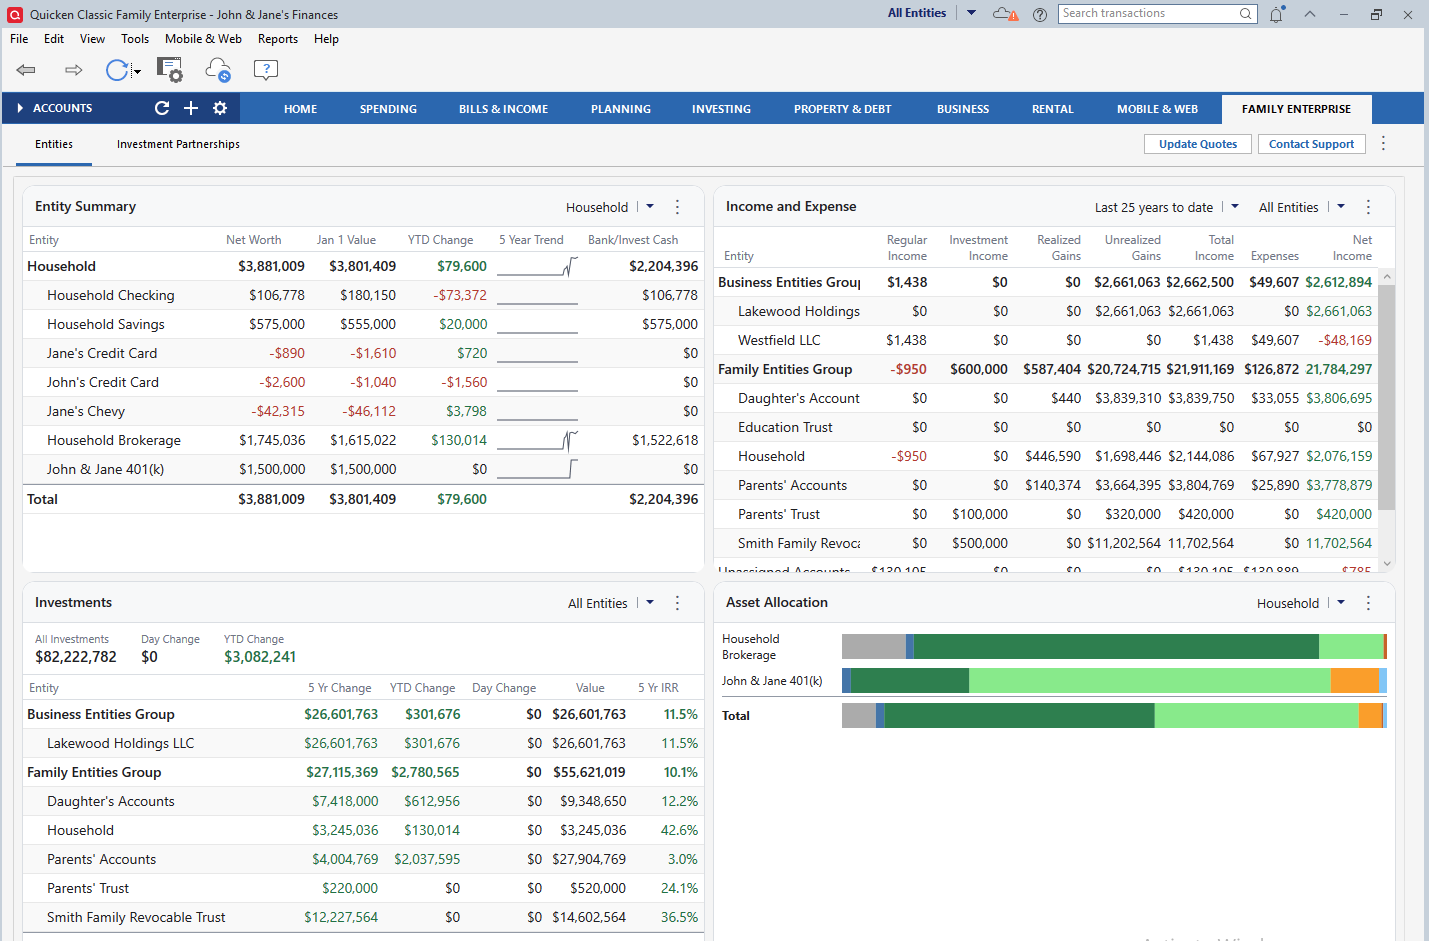The image size is (1429, 941).
Task: Expand the Accounts bar arrow
Action: tap(20, 108)
